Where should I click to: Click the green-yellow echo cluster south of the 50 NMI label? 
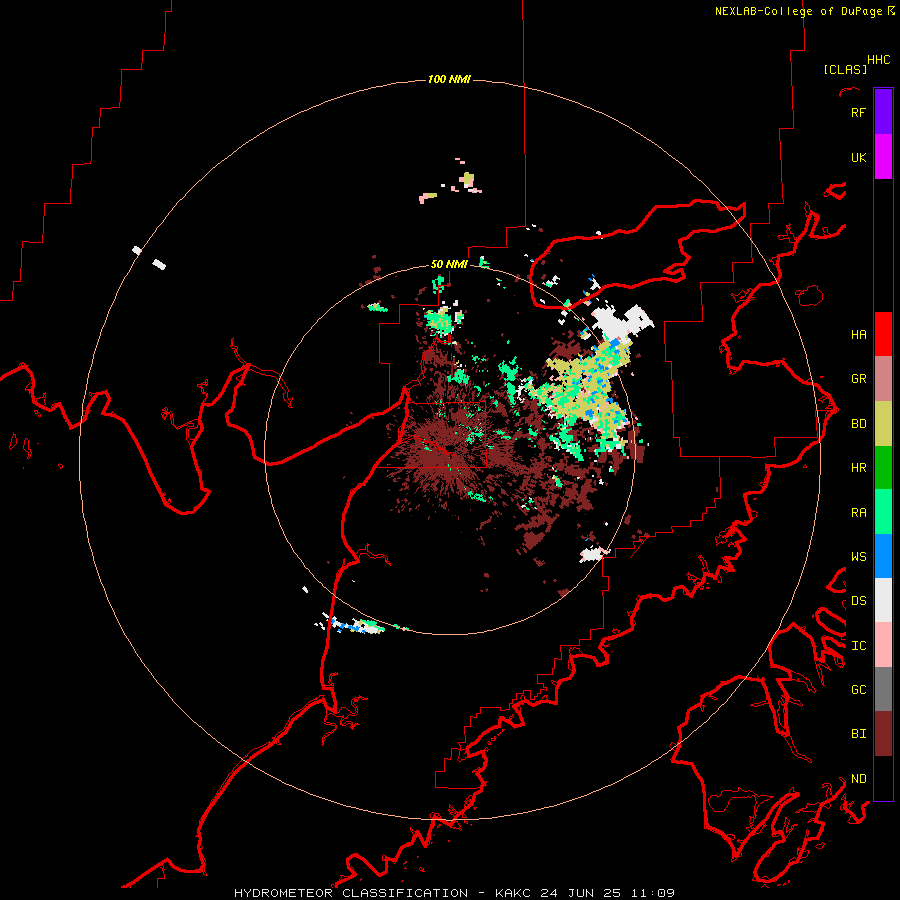click(x=443, y=320)
